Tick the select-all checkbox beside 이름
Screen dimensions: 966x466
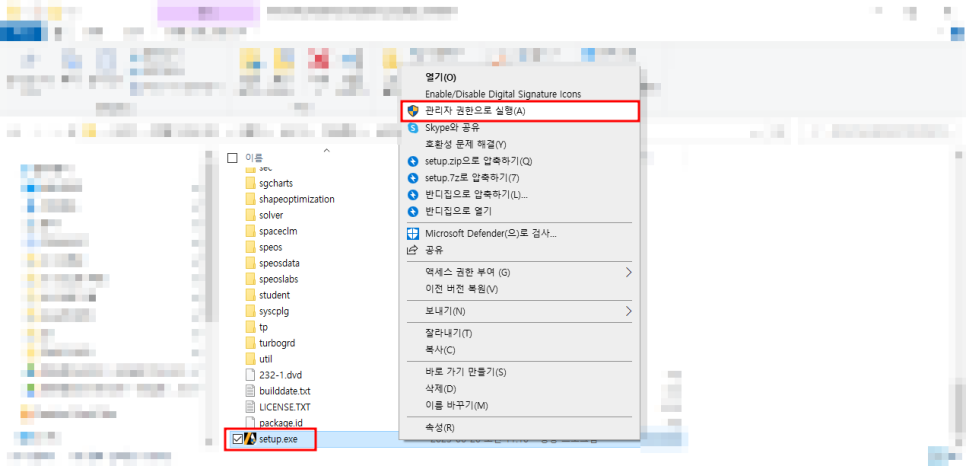(x=232, y=158)
